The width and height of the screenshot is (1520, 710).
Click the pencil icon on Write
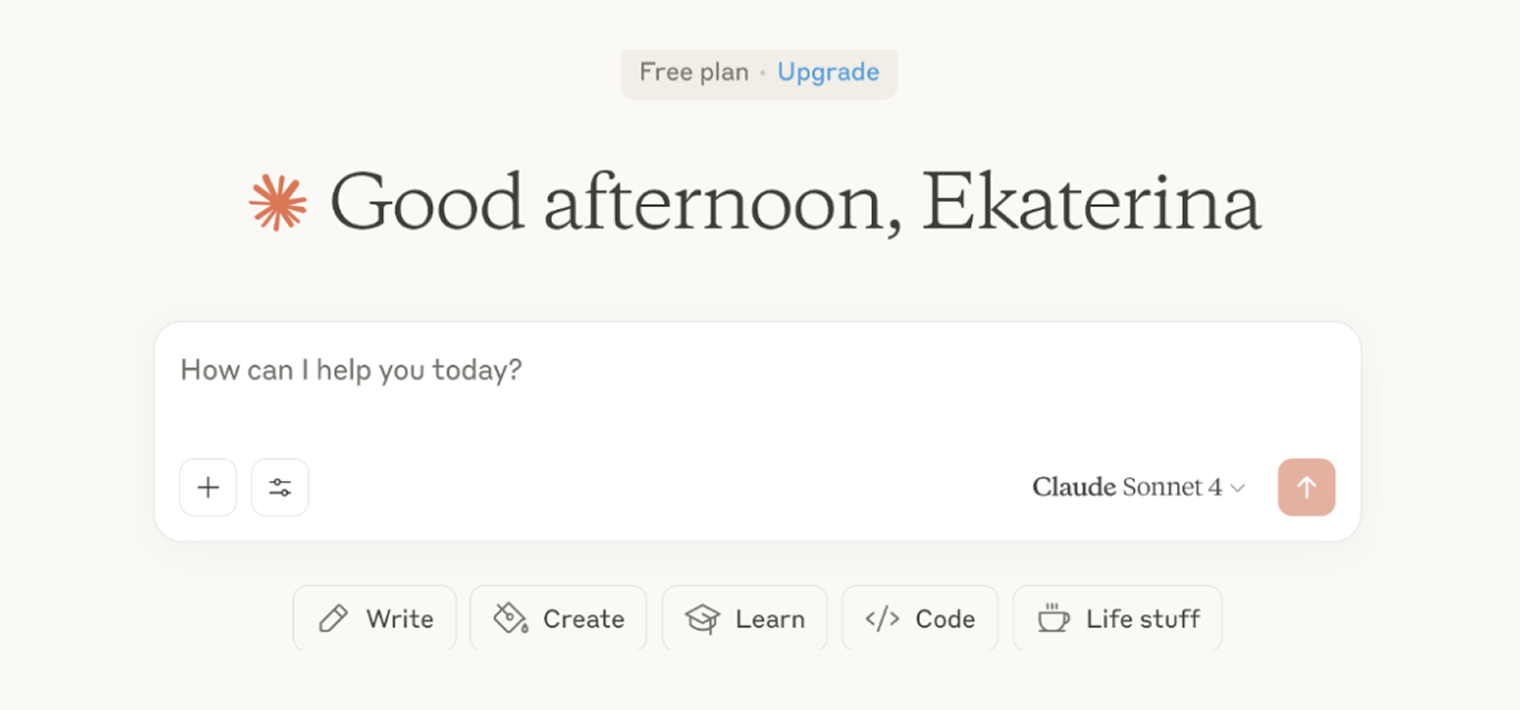(x=333, y=619)
